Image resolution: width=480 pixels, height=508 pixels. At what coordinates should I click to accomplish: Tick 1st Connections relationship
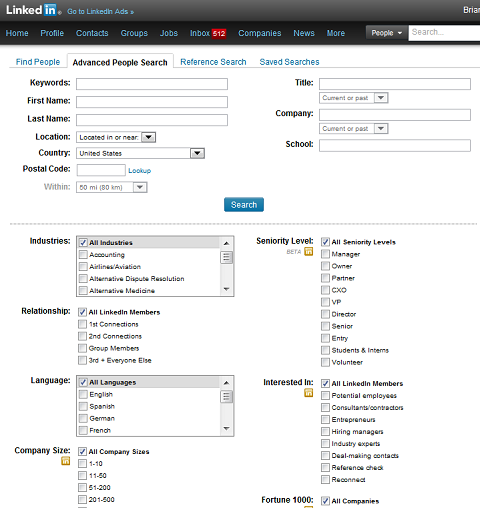(x=82, y=324)
